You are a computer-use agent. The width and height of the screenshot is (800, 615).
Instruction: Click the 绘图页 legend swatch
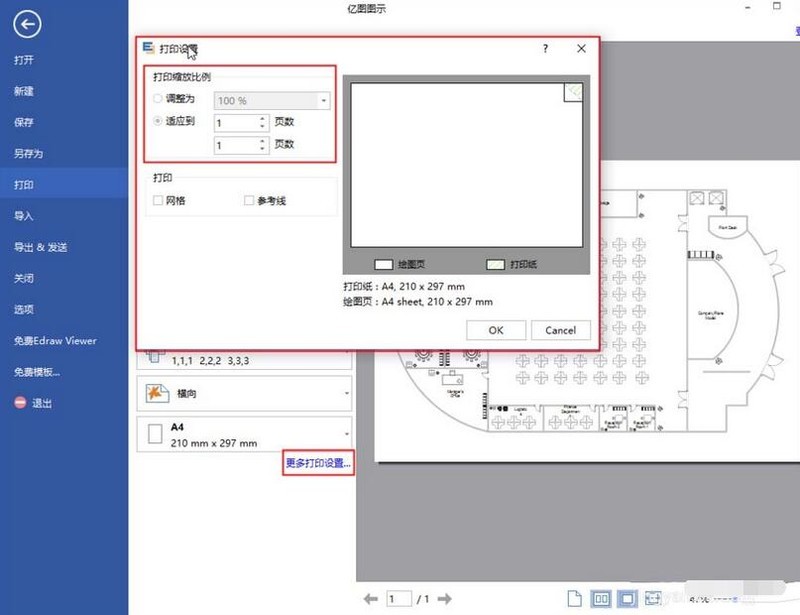click(x=383, y=264)
